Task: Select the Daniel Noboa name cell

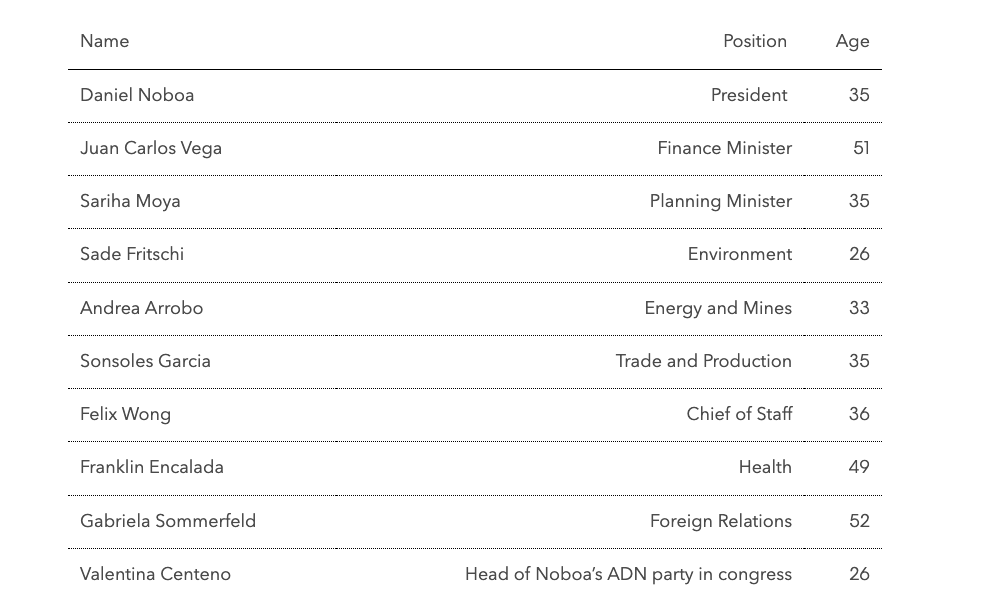Action: (137, 95)
